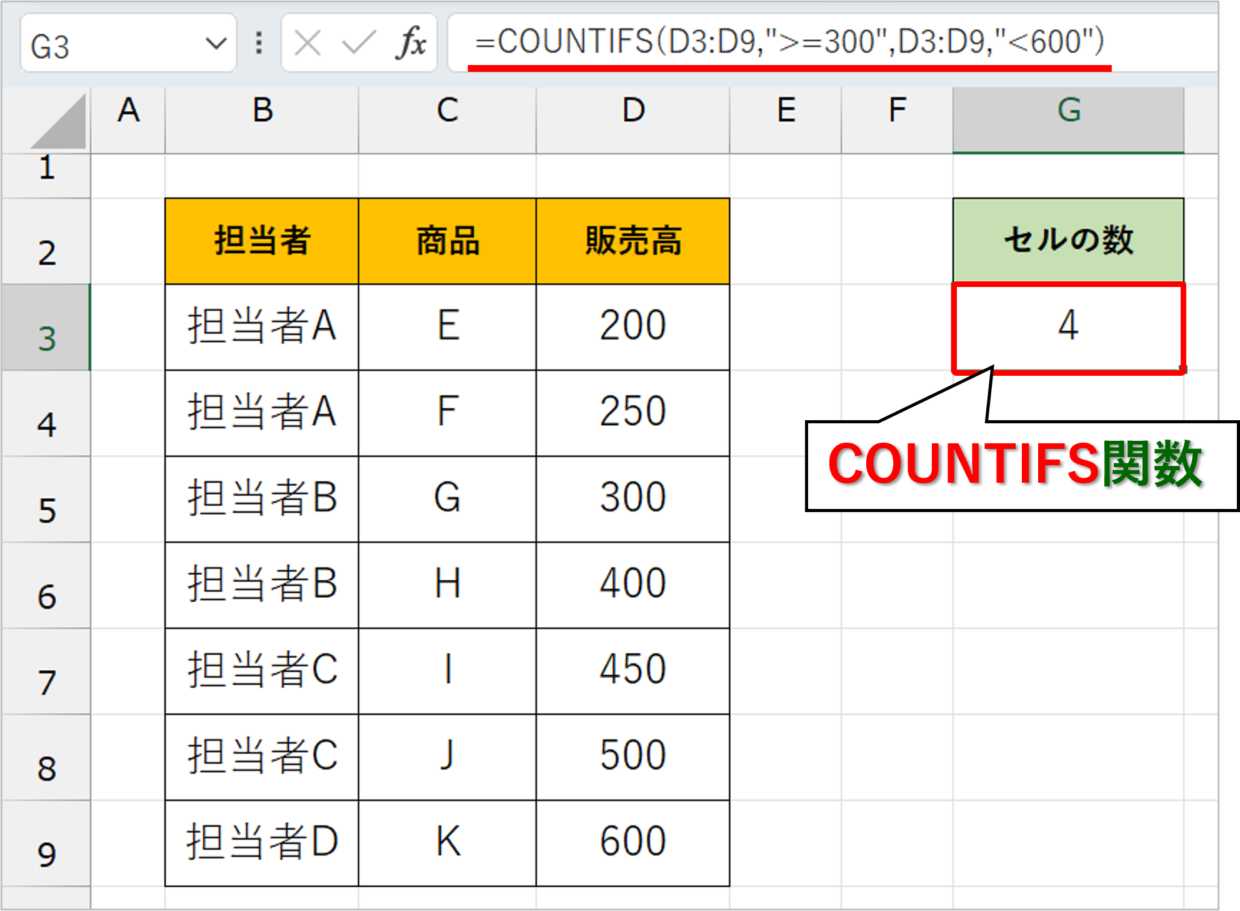Select all cells with the corner triangle
Viewport: 1240px width, 911px height.
(x=59, y=121)
